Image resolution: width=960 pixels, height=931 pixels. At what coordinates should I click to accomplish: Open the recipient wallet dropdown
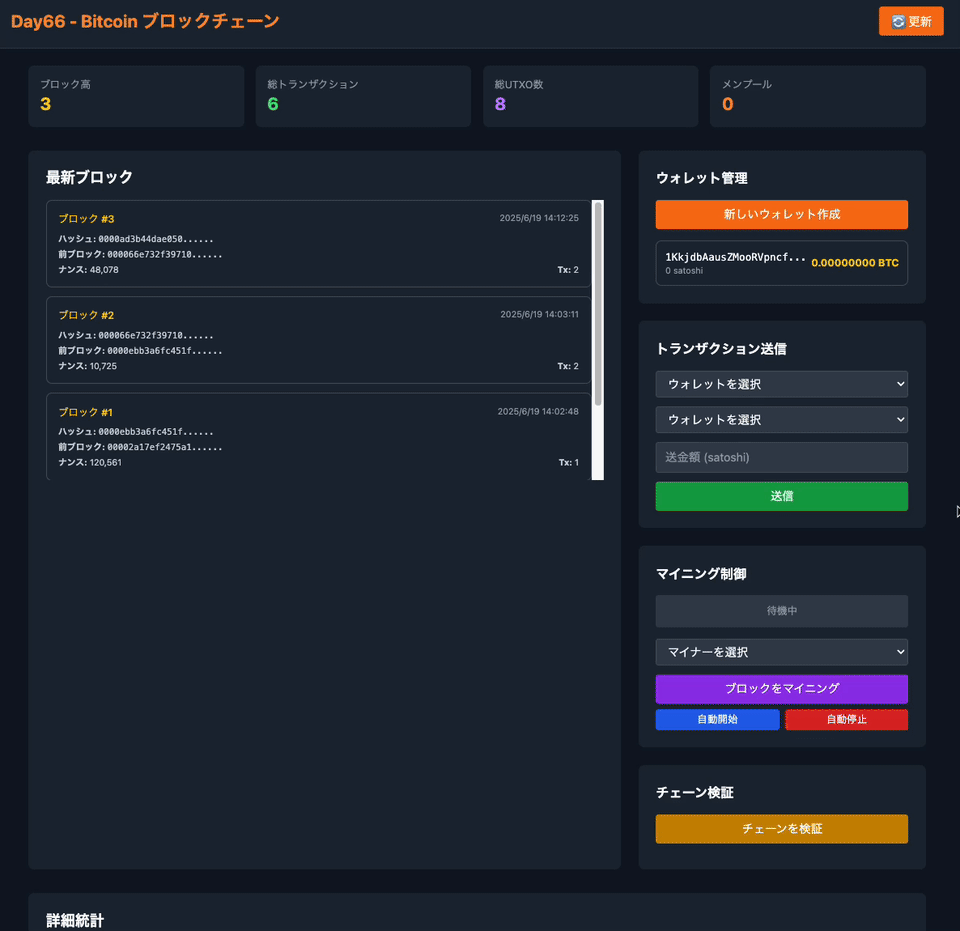coord(781,420)
